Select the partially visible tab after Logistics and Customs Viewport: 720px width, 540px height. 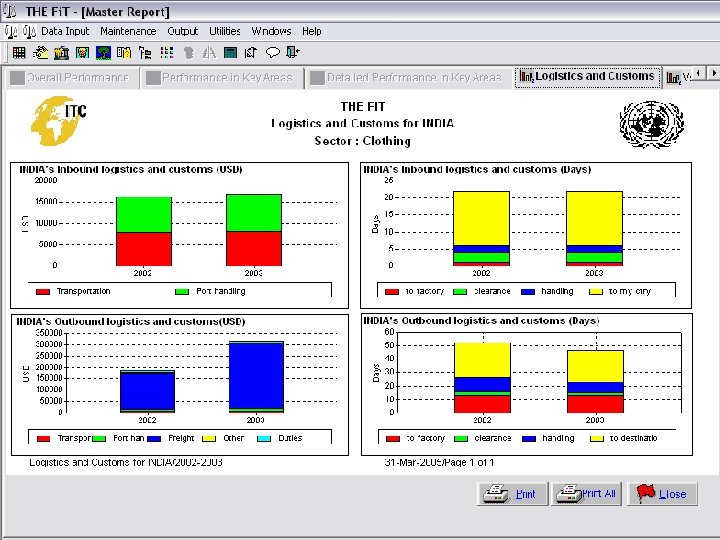coord(678,78)
